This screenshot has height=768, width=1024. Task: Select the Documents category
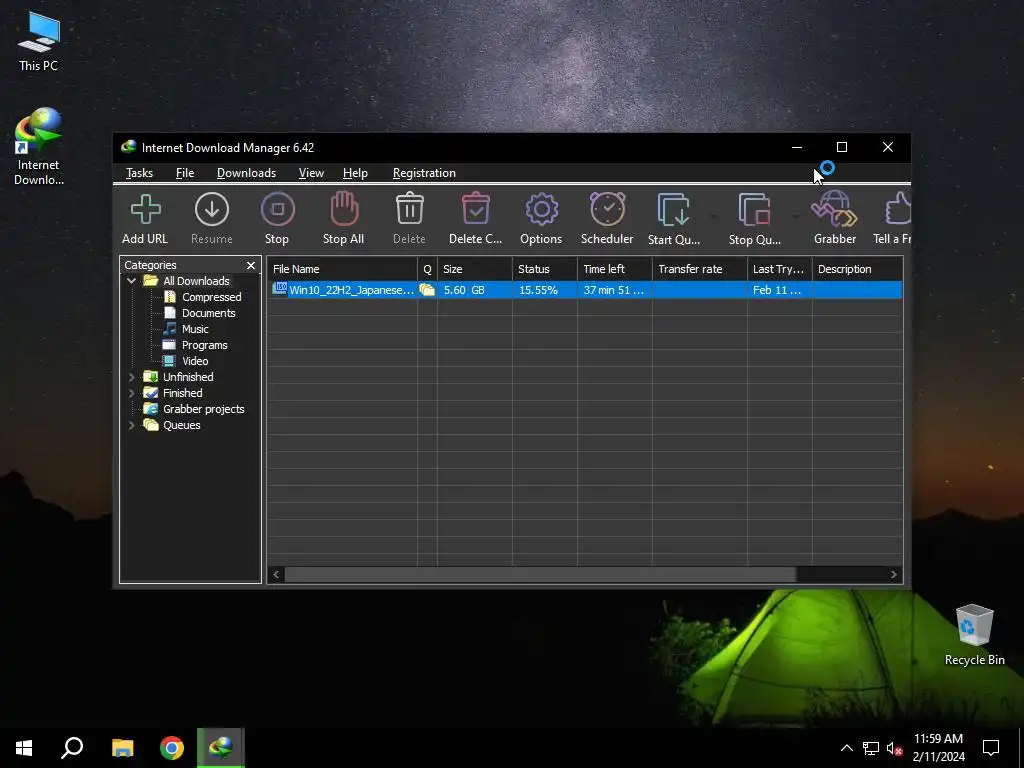(x=208, y=313)
